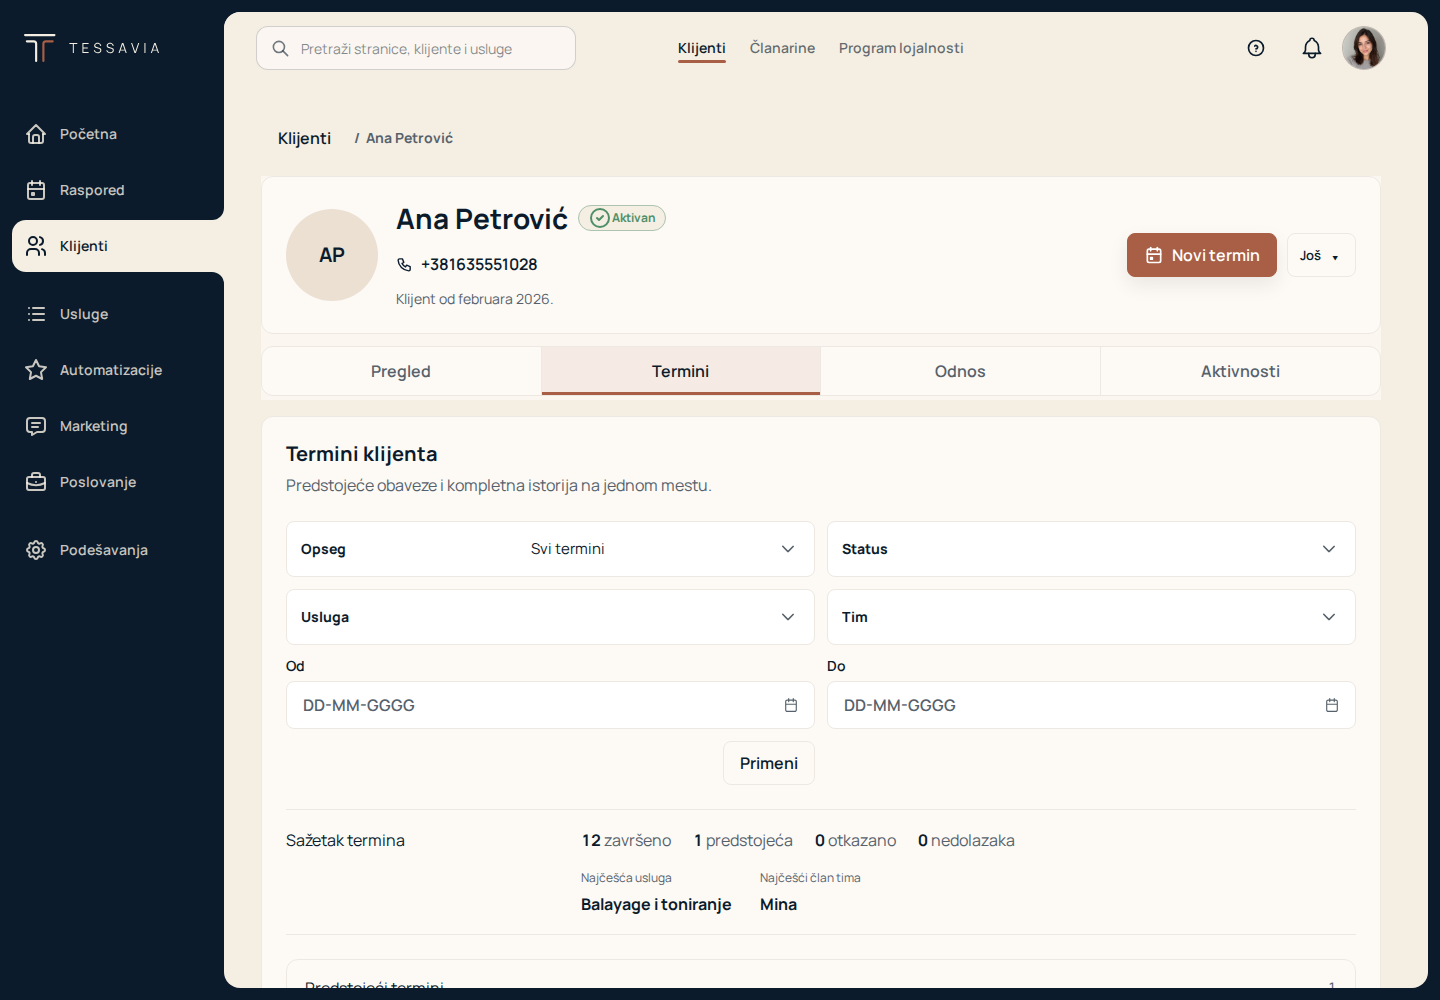Screen dimensions: 1440x1000
Task: Open Program lojalnosti in top navigation
Action: click(x=901, y=48)
